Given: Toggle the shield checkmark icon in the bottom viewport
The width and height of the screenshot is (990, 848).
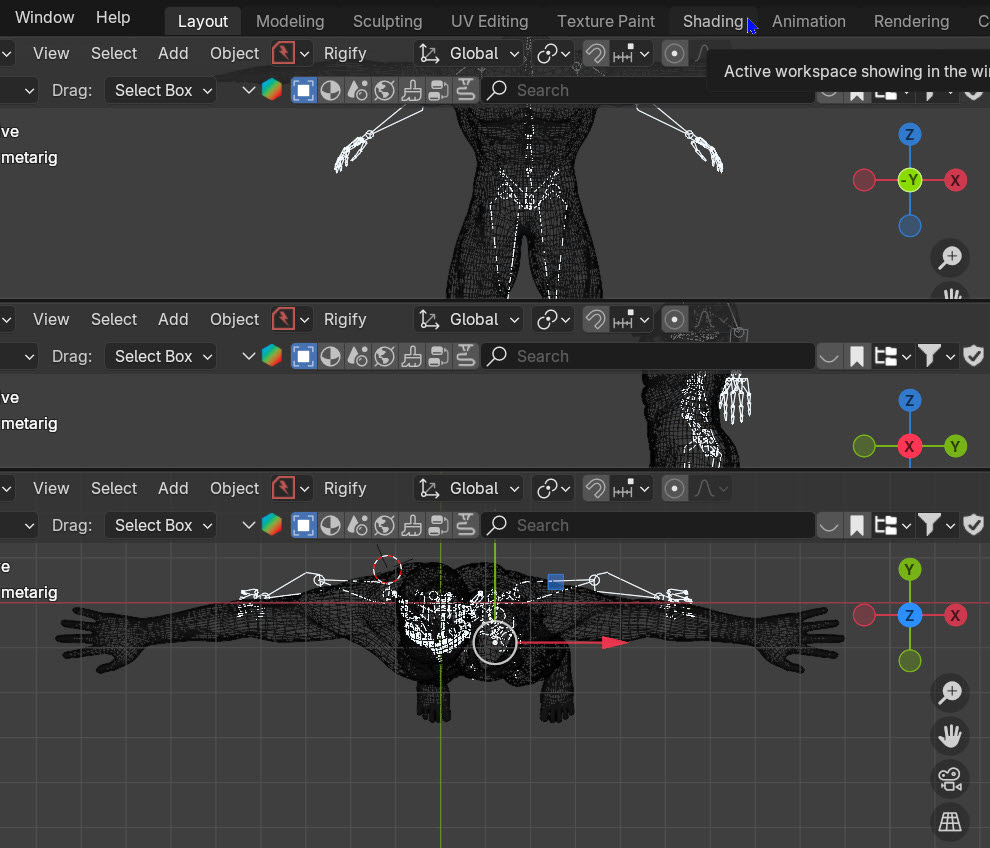Looking at the screenshot, I should point(974,525).
